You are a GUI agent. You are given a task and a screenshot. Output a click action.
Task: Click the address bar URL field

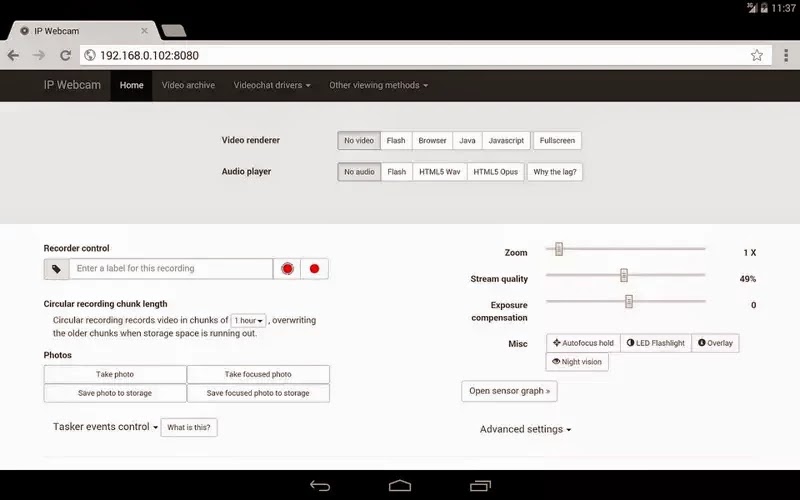pyautogui.click(x=426, y=55)
